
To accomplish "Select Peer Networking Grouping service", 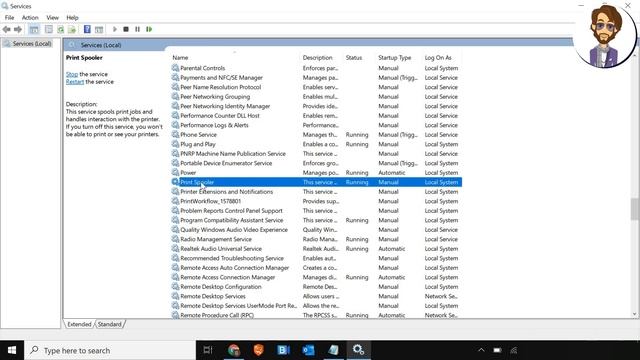I will 316,97.
